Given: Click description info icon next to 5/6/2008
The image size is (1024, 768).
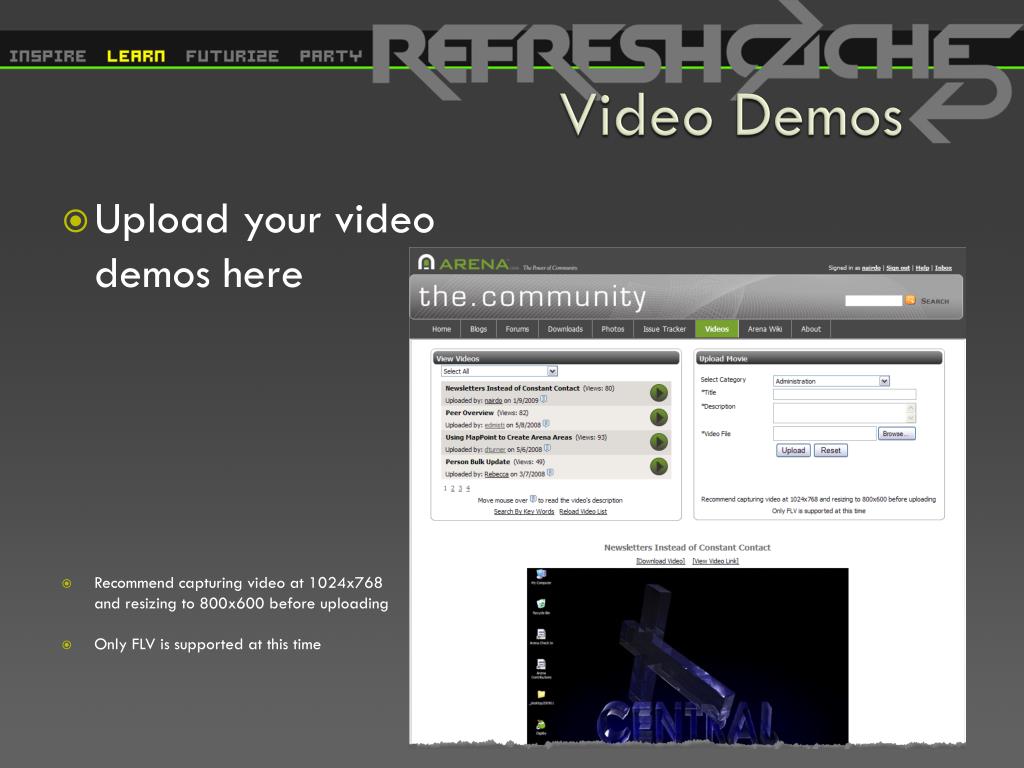Looking at the screenshot, I should coord(548,449).
